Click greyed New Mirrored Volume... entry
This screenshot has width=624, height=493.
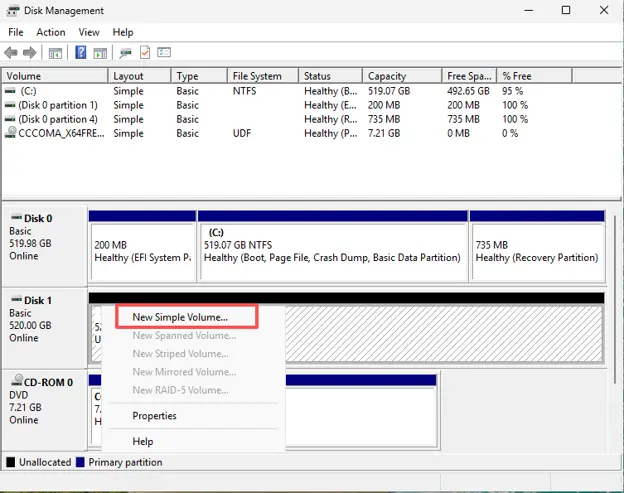tap(184, 372)
